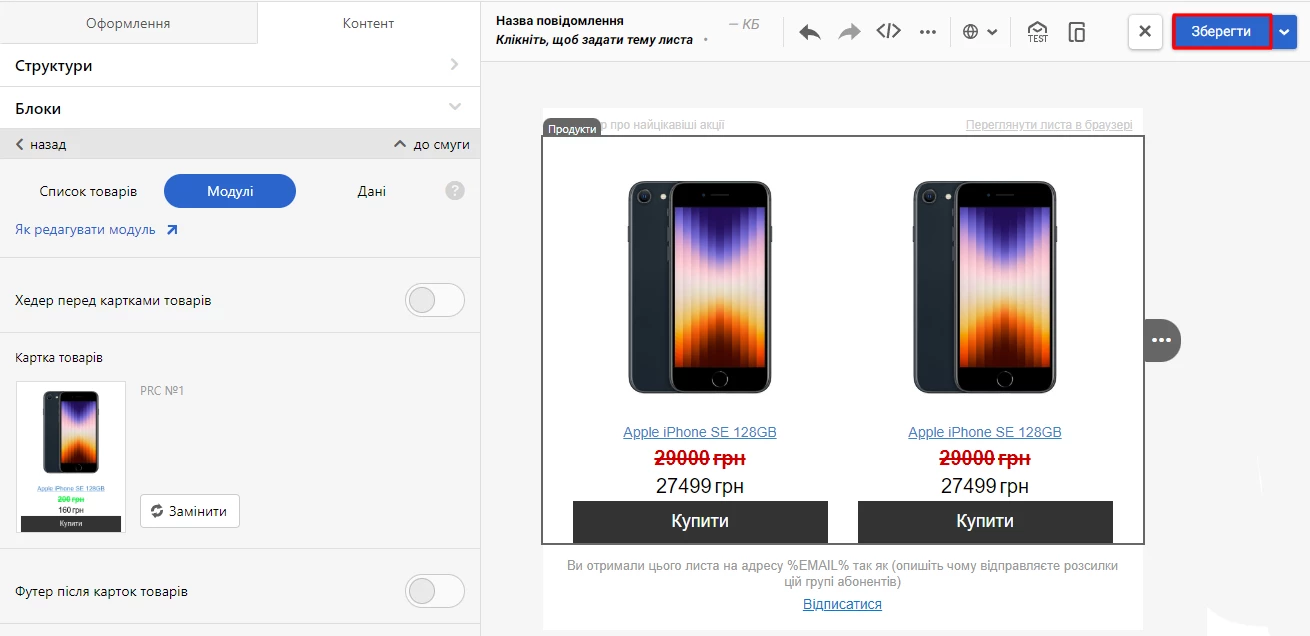This screenshot has width=1310, height=636.
Task: Click right Apple iPhone SE 128GB link
Action: (985, 432)
